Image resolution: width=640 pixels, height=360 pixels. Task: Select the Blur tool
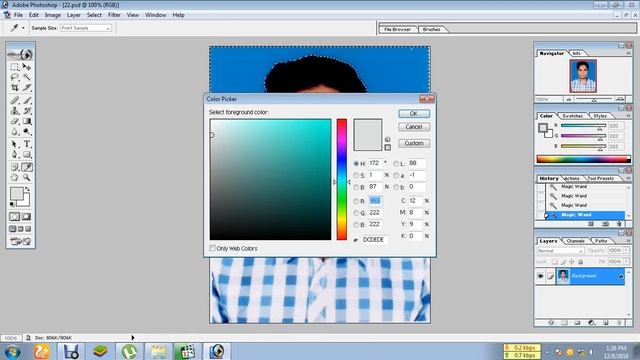point(15,131)
